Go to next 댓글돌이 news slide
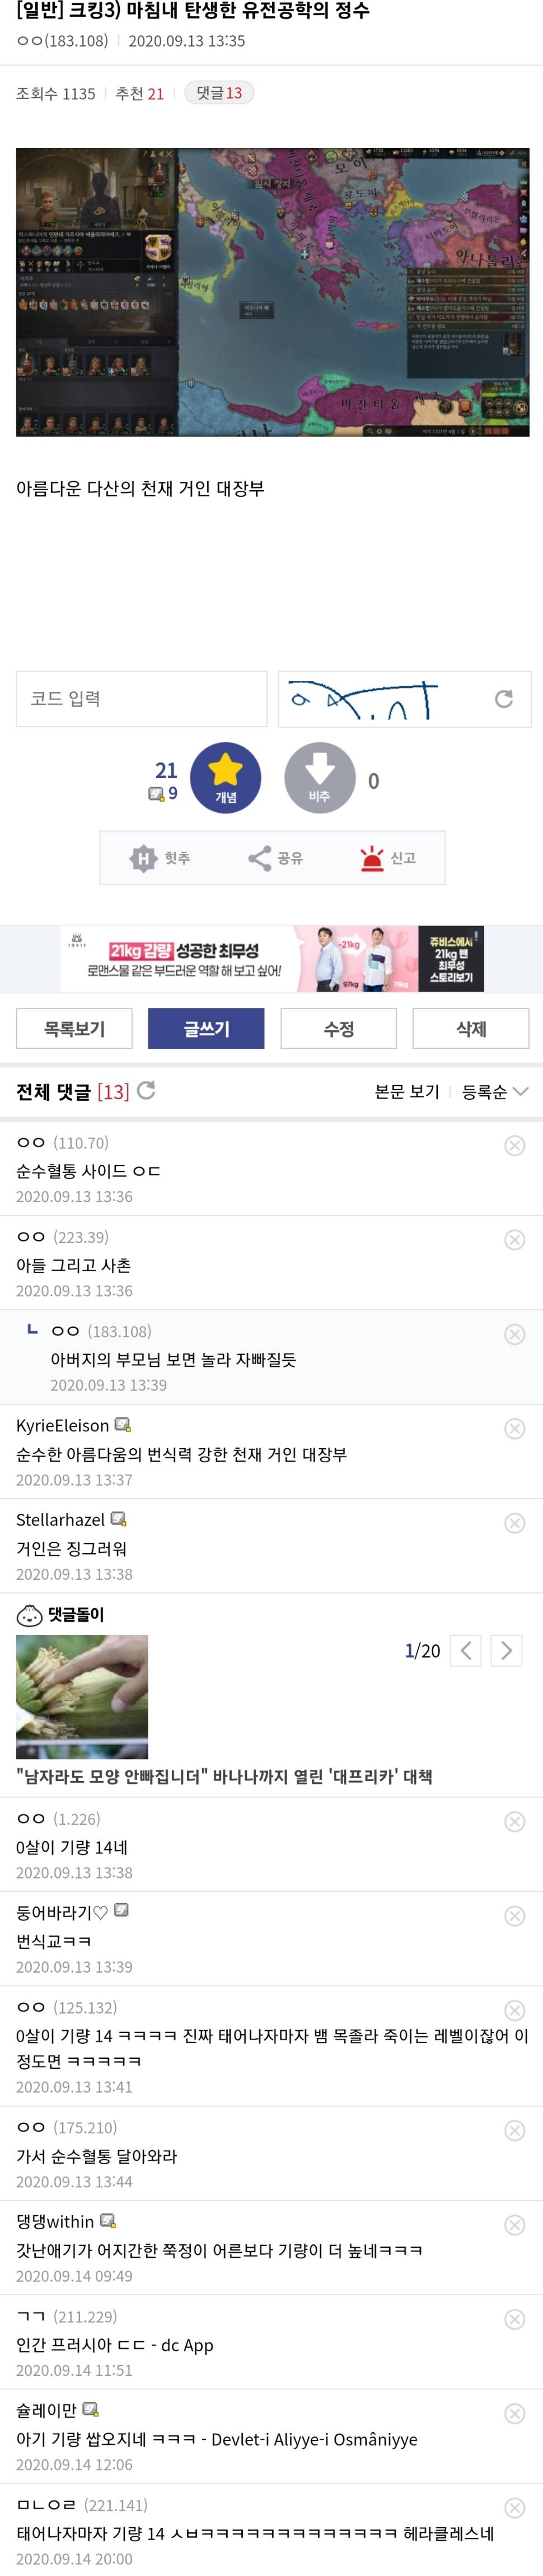543x2576 pixels. (506, 1650)
